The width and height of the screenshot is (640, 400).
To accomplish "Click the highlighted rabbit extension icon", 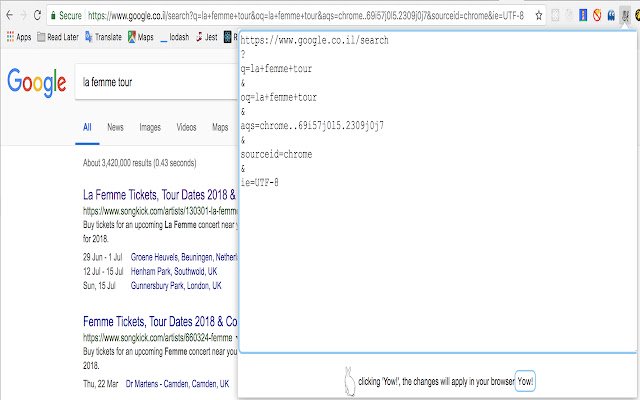I will (625, 16).
